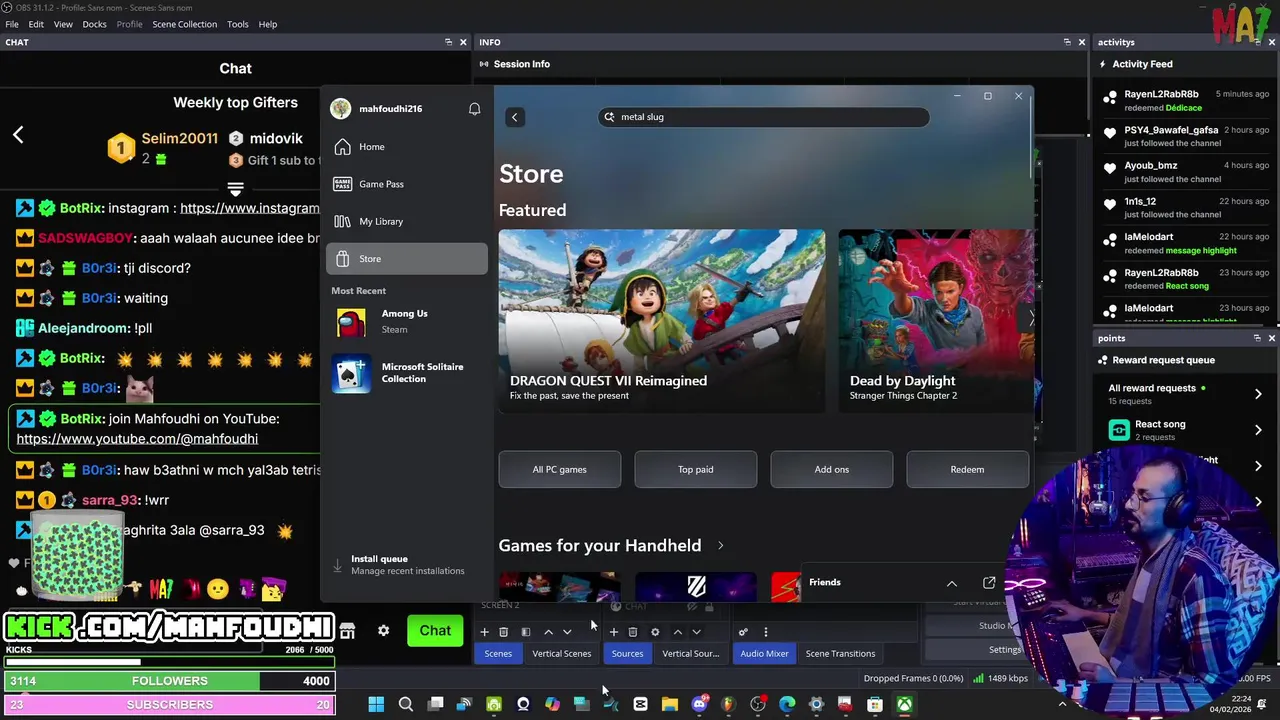Open Docks menu in OBS
The width and height of the screenshot is (1280, 720).
coord(94,24)
